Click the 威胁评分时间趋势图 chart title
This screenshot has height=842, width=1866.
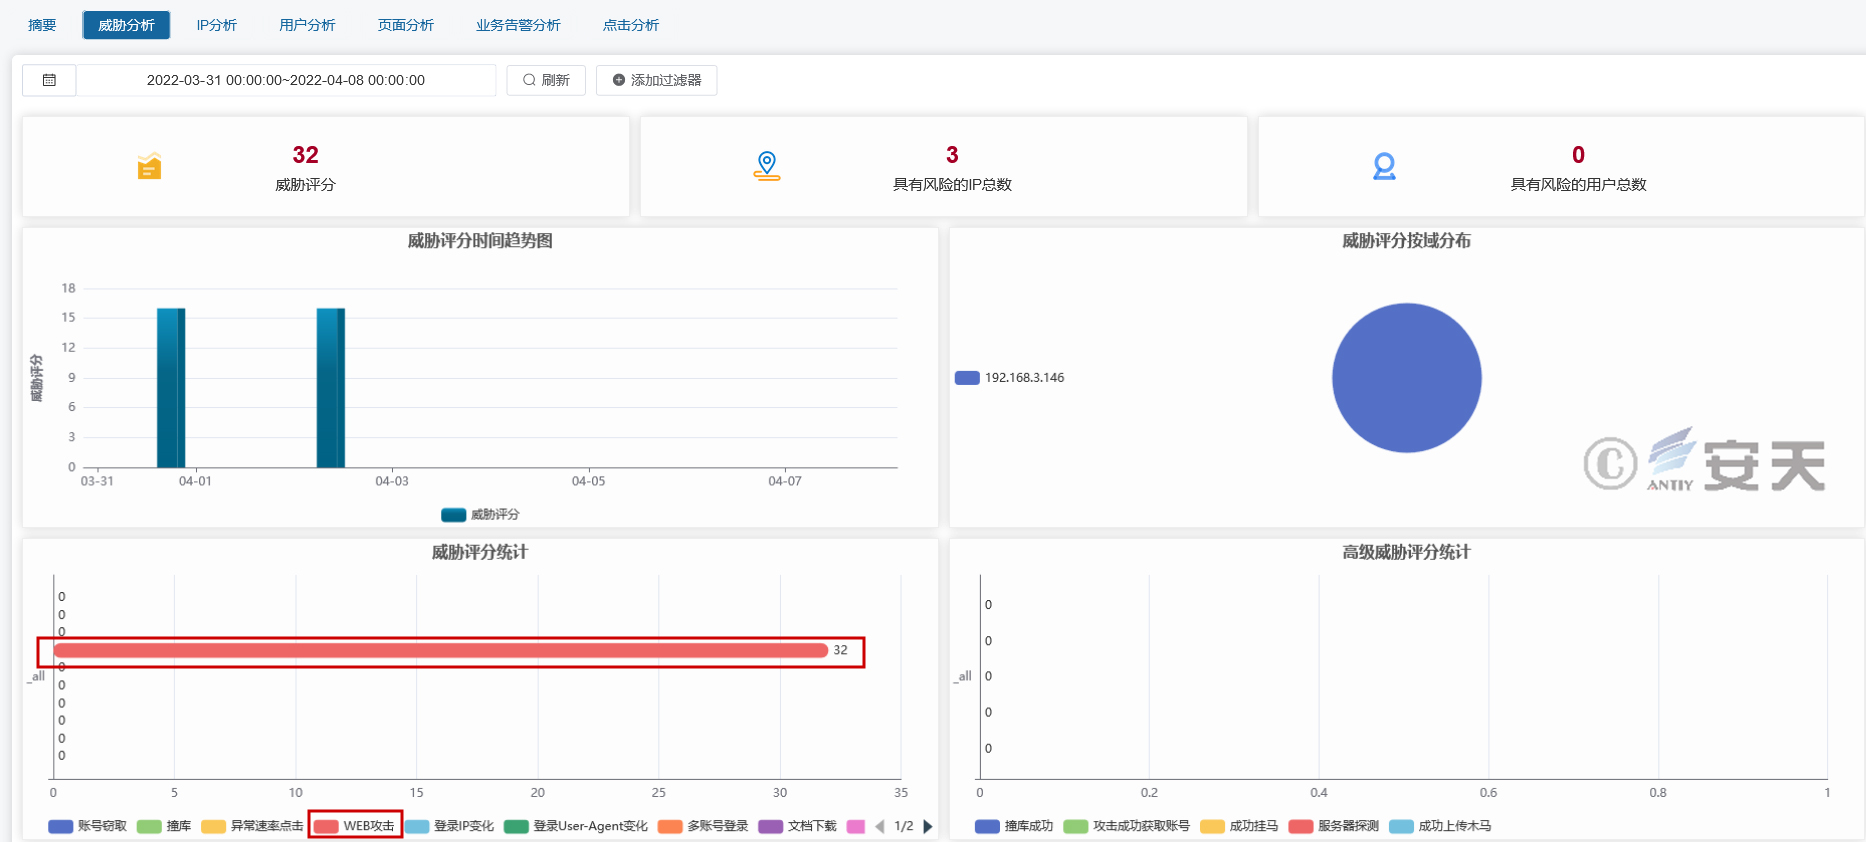pos(480,241)
